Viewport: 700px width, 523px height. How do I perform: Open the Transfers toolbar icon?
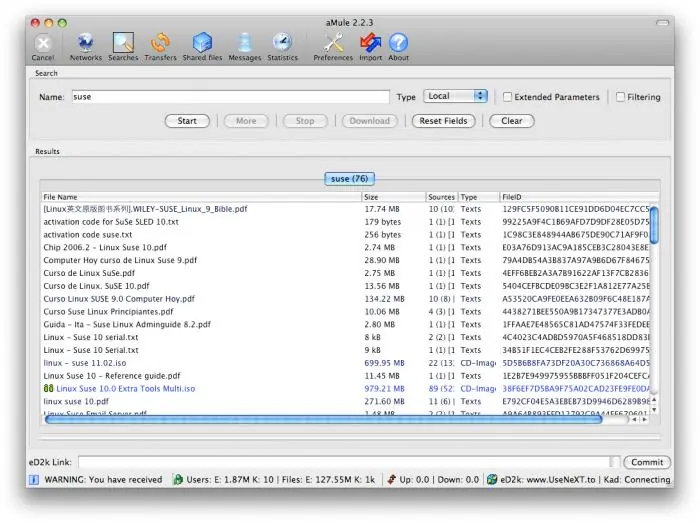pyautogui.click(x=160, y=43)
